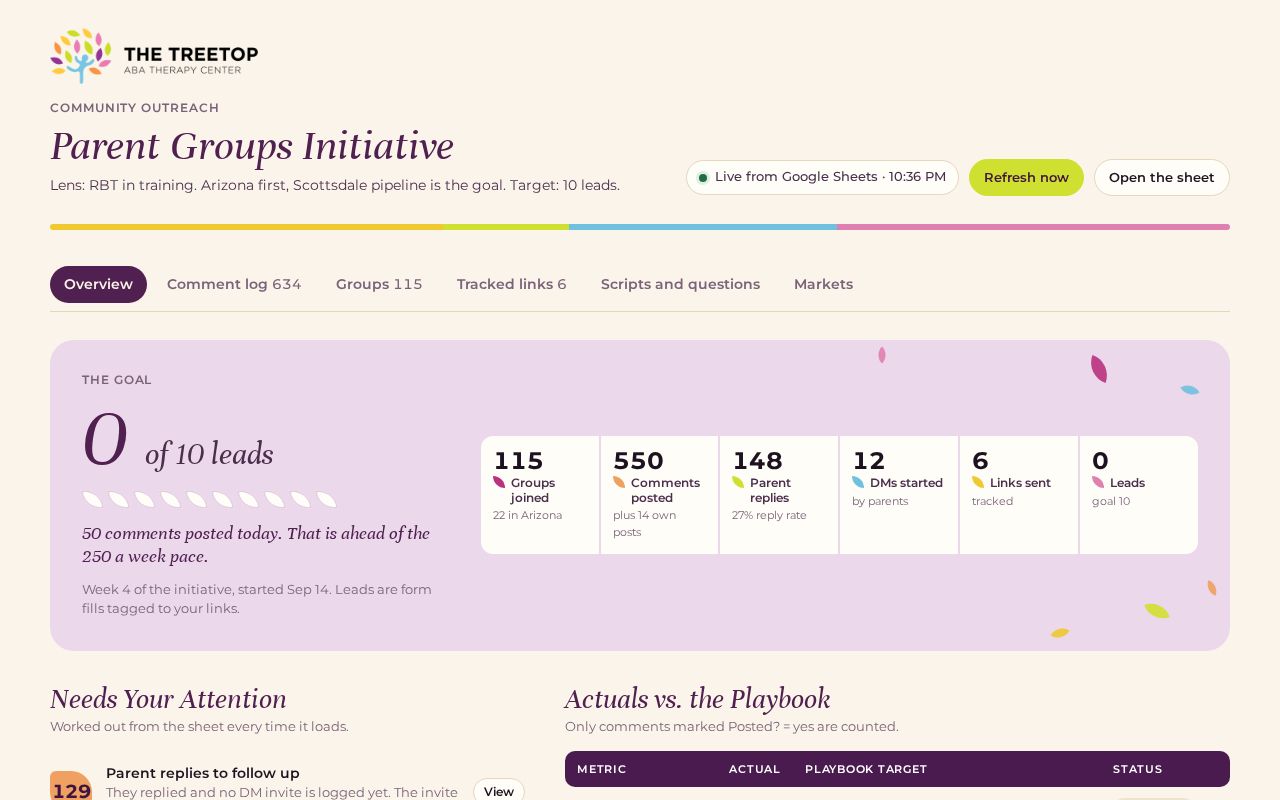Click the Parent replies leaf icon
This screenshot has width=1280, height=800.
pyautogui.click(x=738, y=482)
